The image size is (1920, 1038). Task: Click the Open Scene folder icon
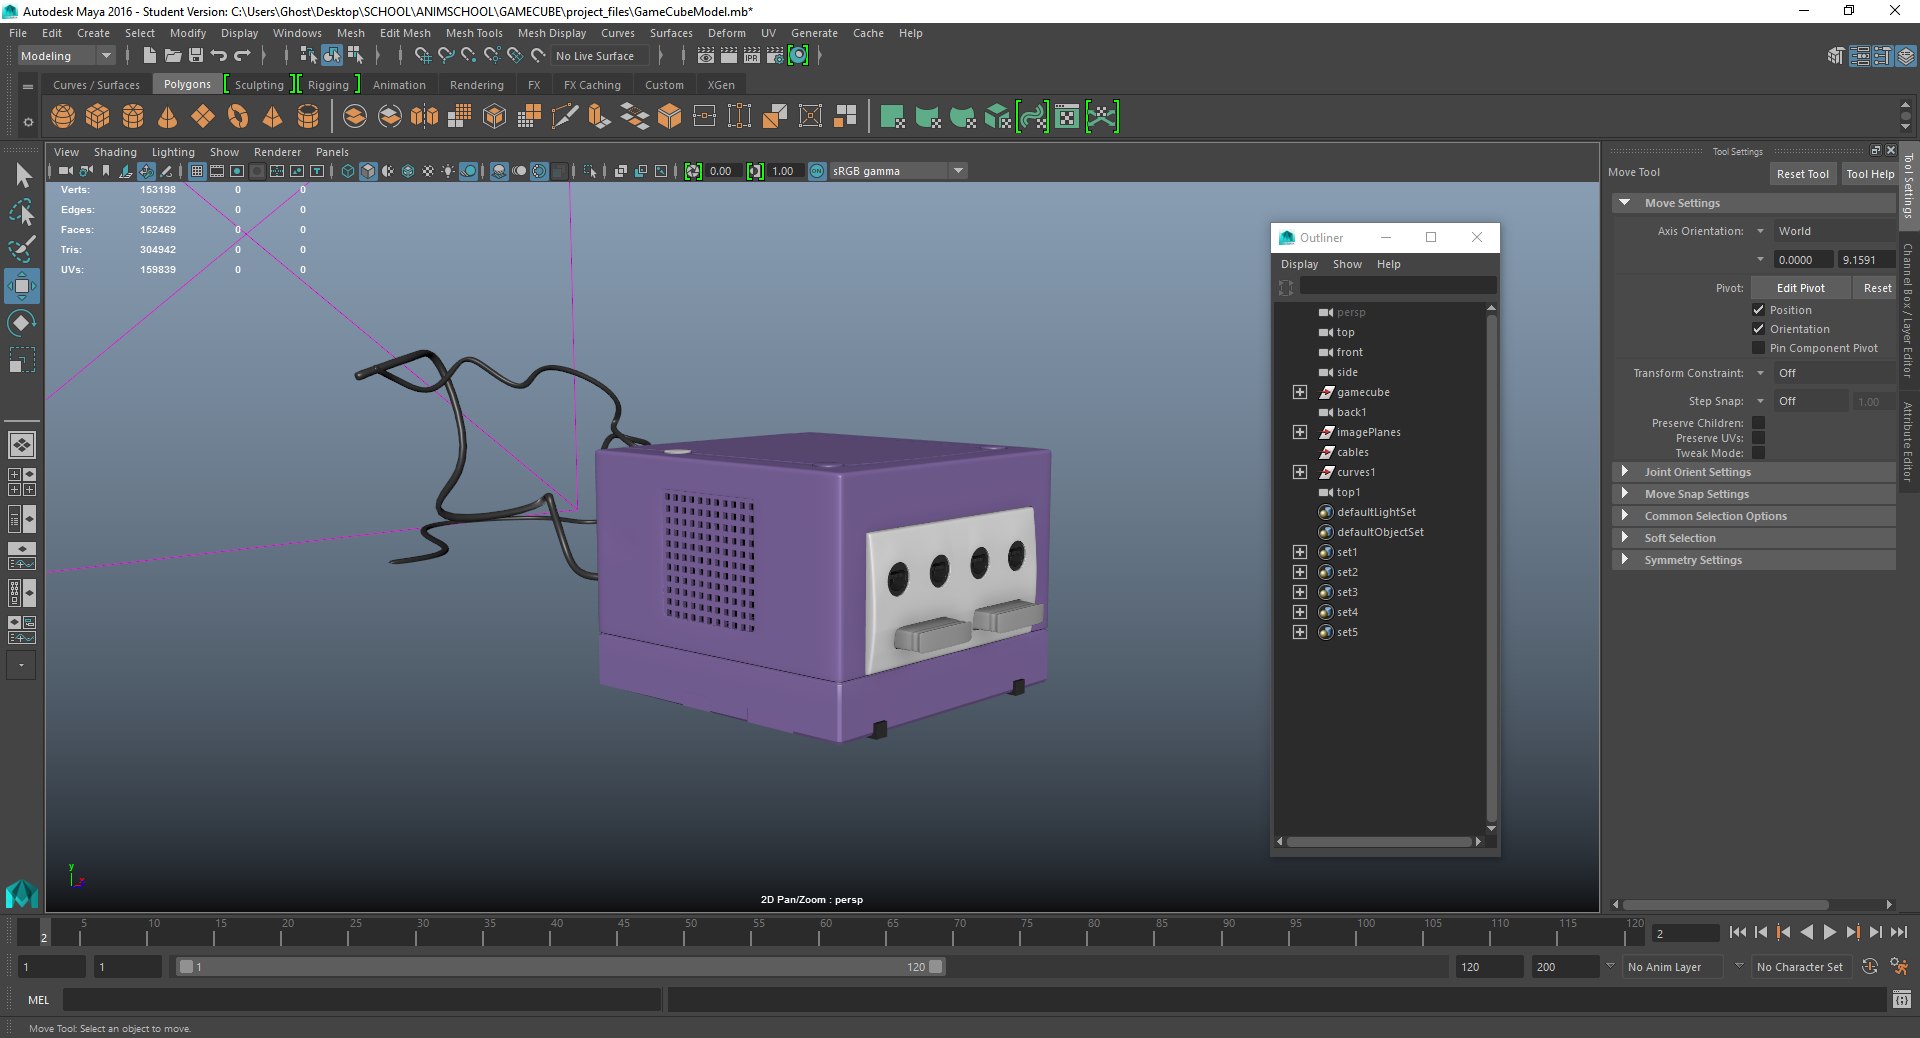click(x=173, y=55)
